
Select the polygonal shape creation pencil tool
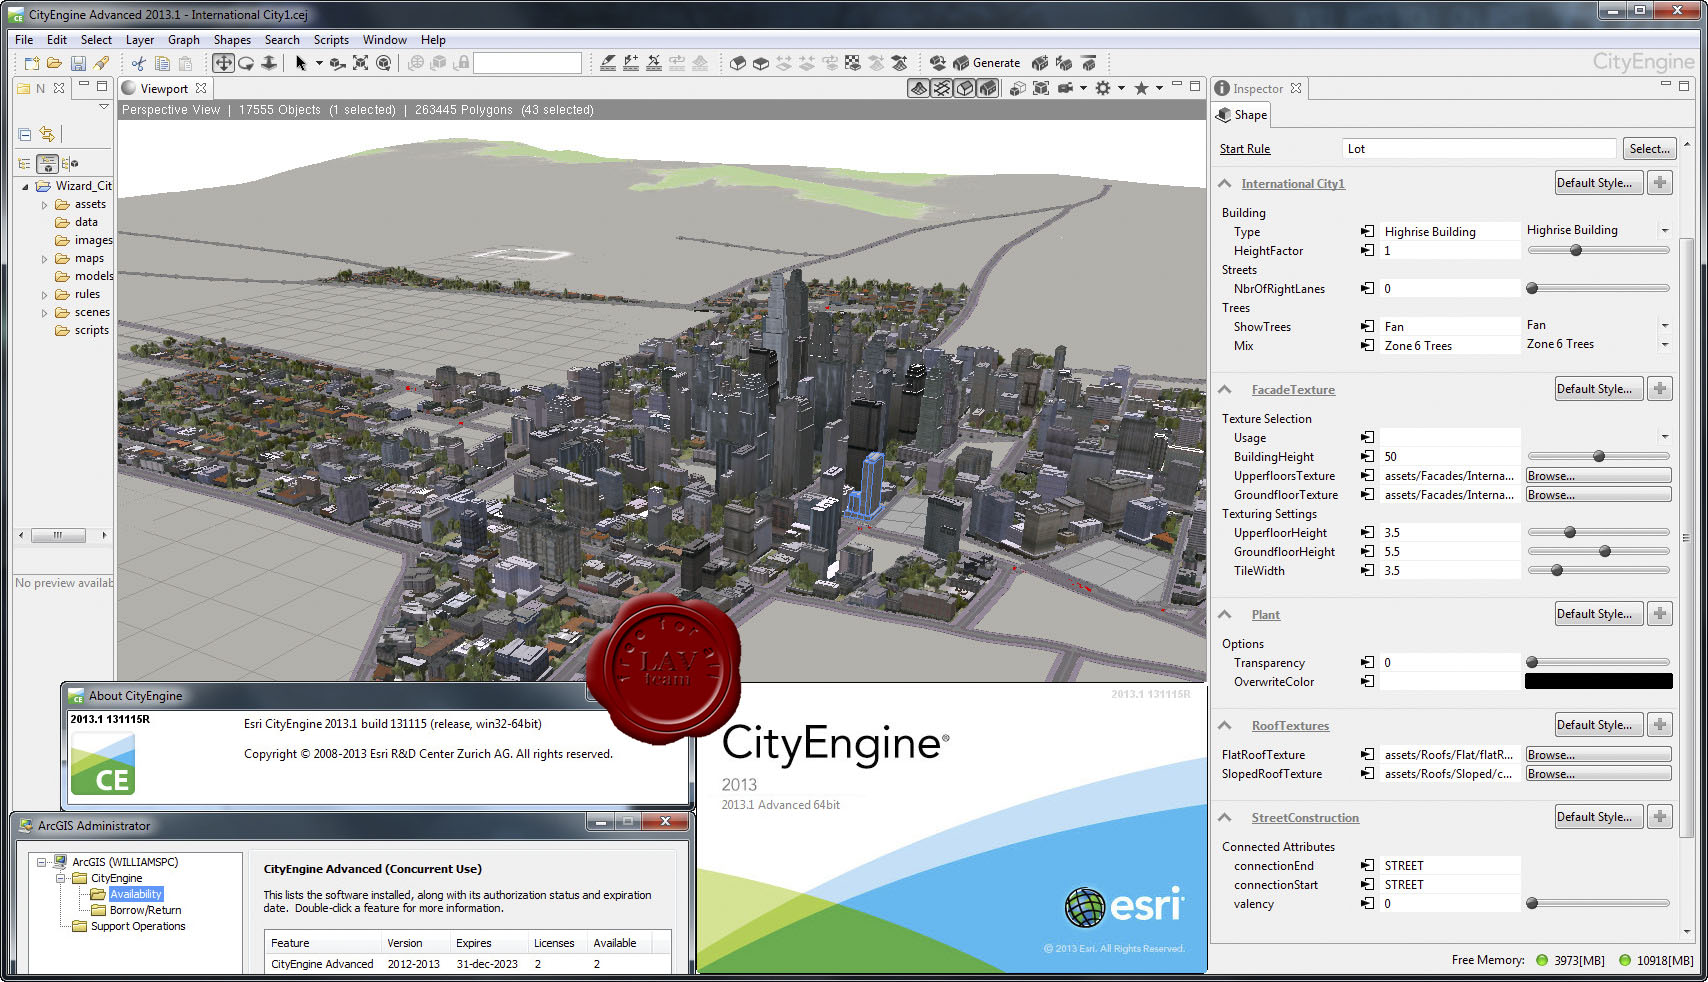pyautogui.click(x=608, y=63)
